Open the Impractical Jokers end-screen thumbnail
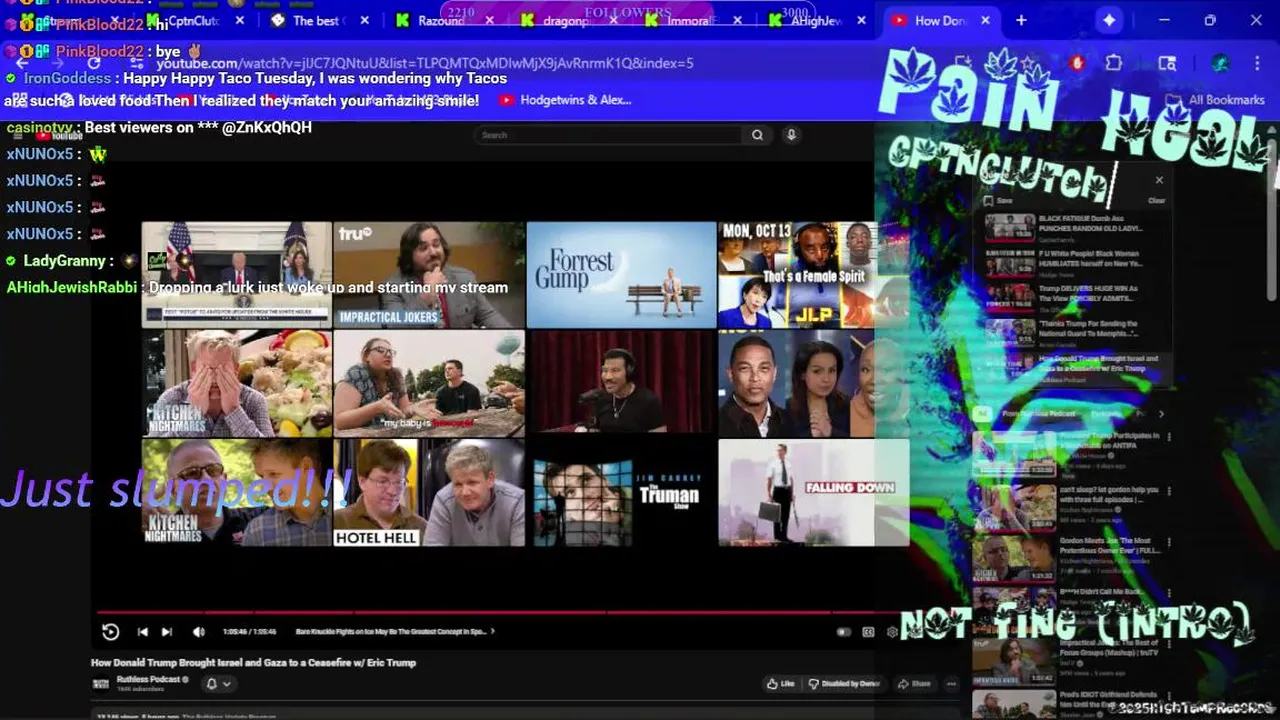The image size is (1280, 720). (x=429, y=275)
